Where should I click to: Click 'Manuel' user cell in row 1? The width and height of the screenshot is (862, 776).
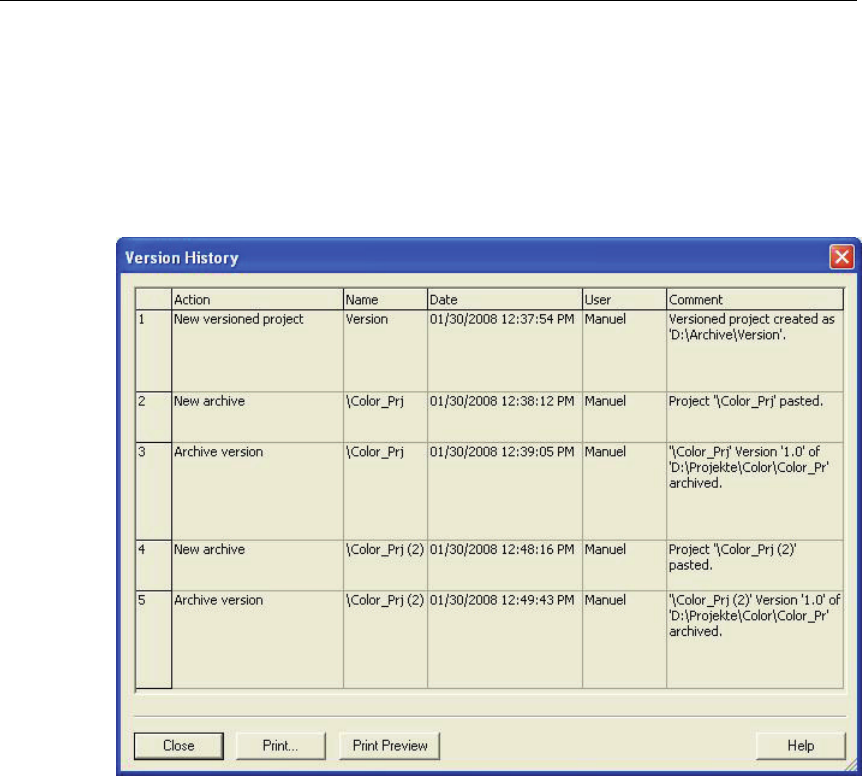[625, 351]
